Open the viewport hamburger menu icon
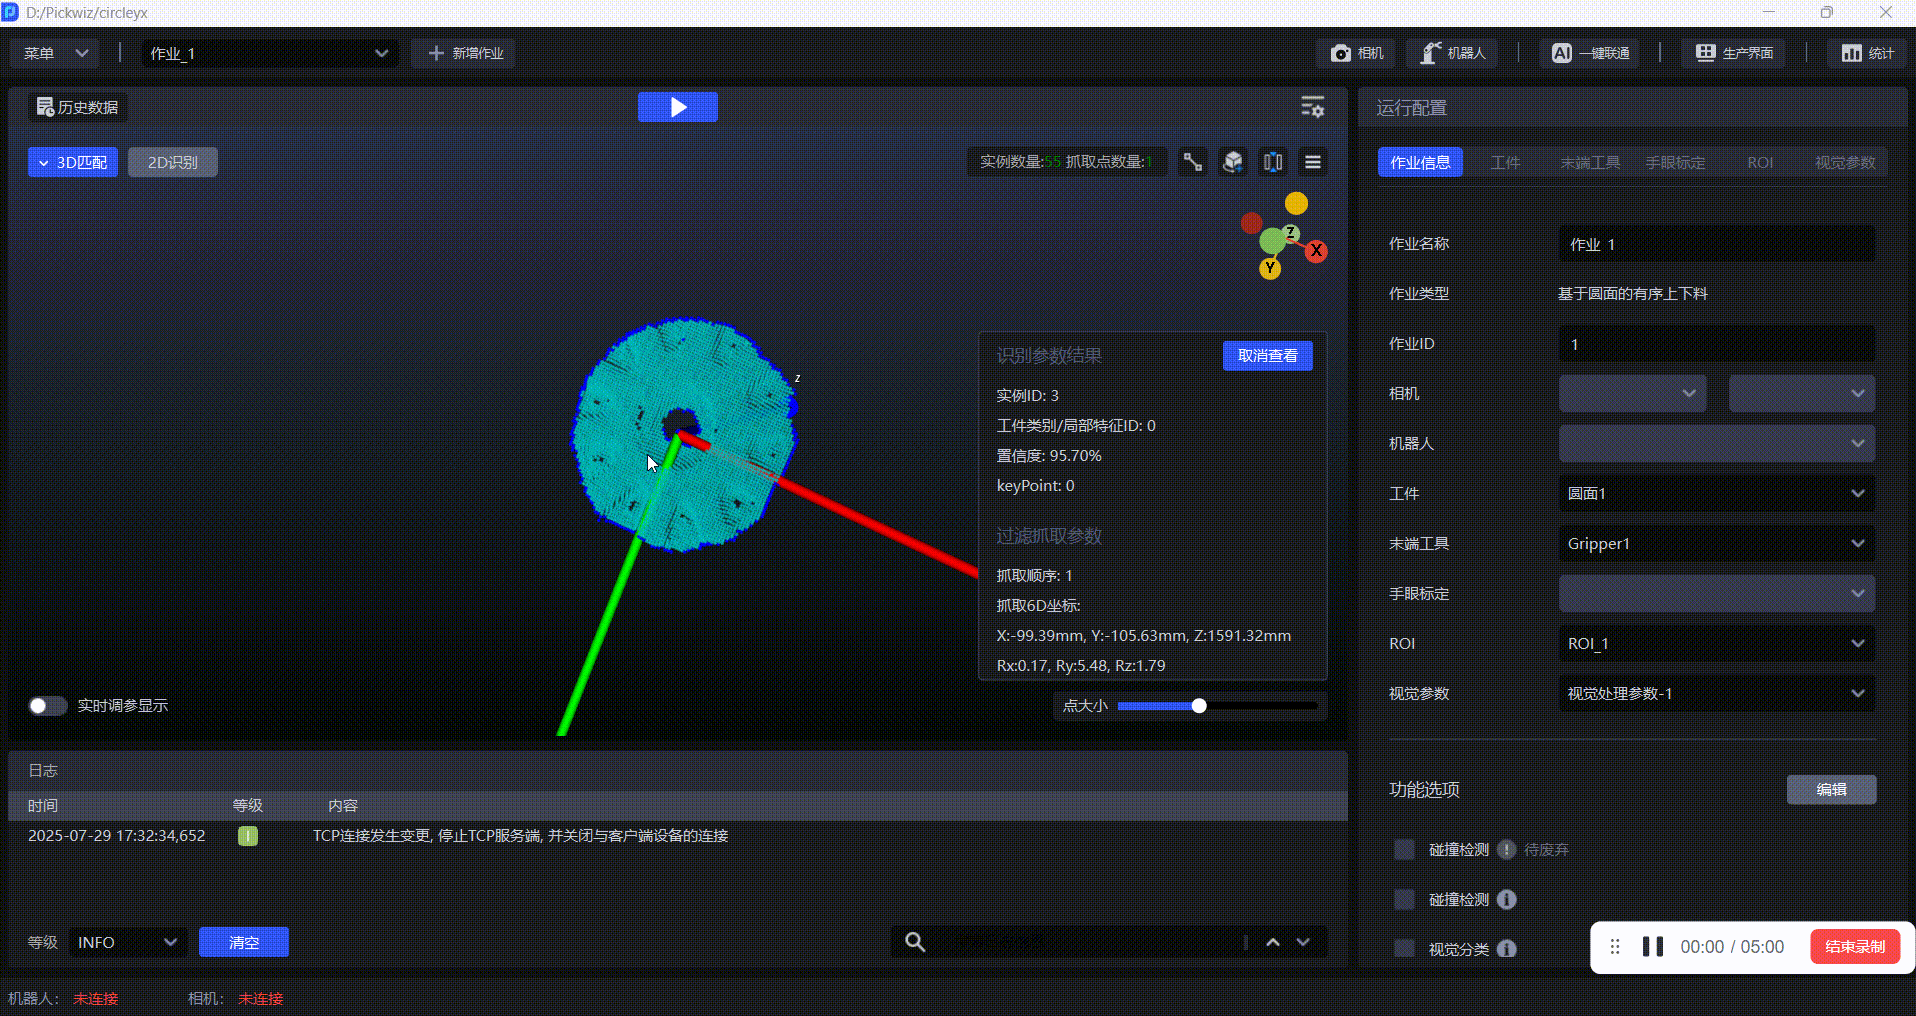Screen dimensions: 1916x1016 click(1313, 162)
